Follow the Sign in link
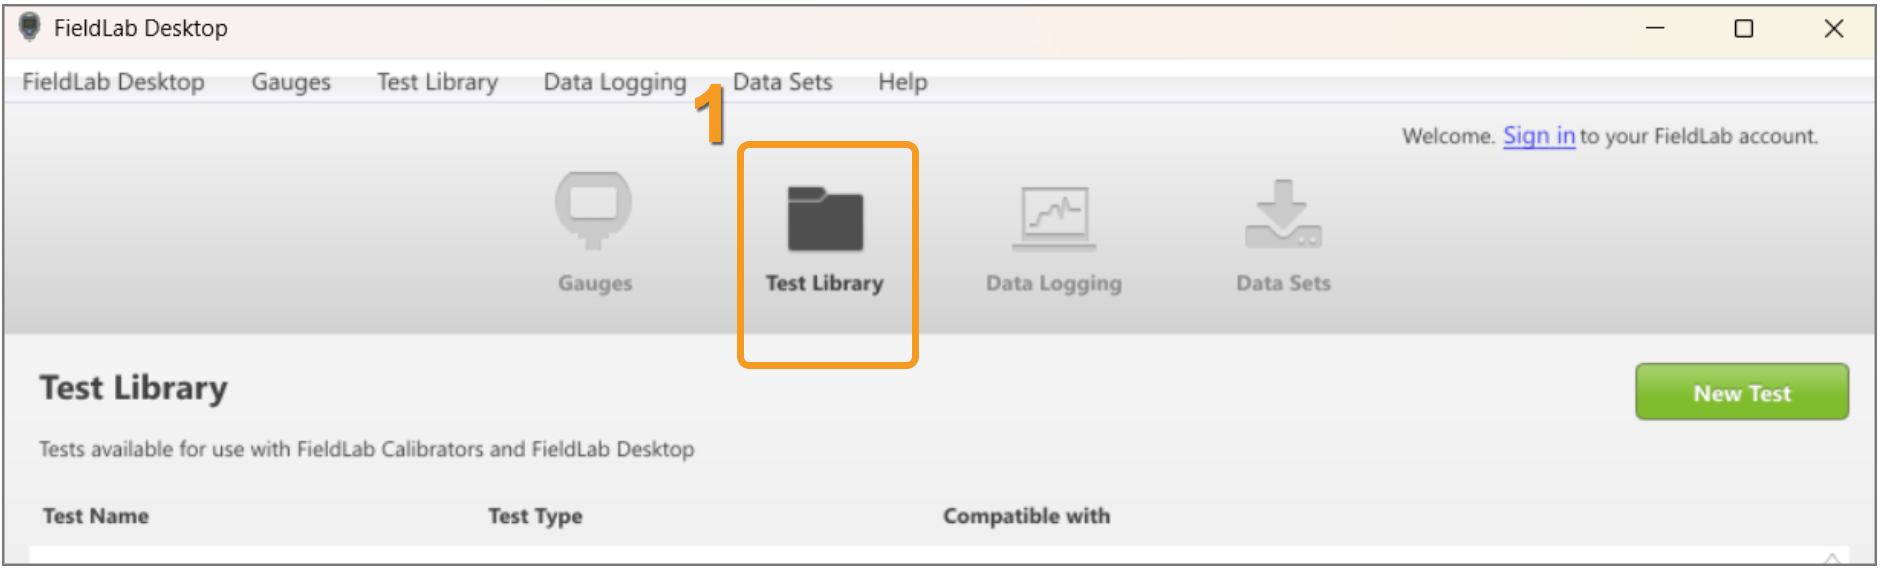Image resolution: width=1880 pixels, height=574 pixels. coord(1539,136)
